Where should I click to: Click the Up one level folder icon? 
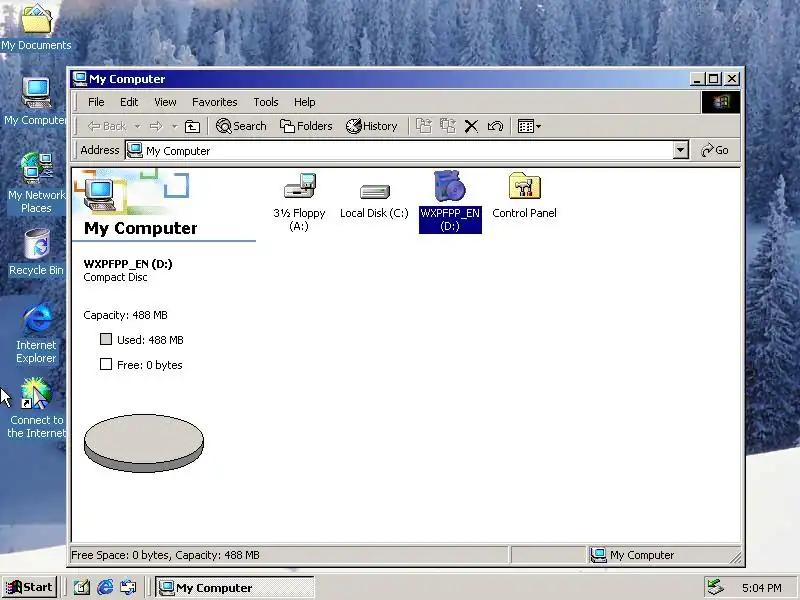click(192, 126)
